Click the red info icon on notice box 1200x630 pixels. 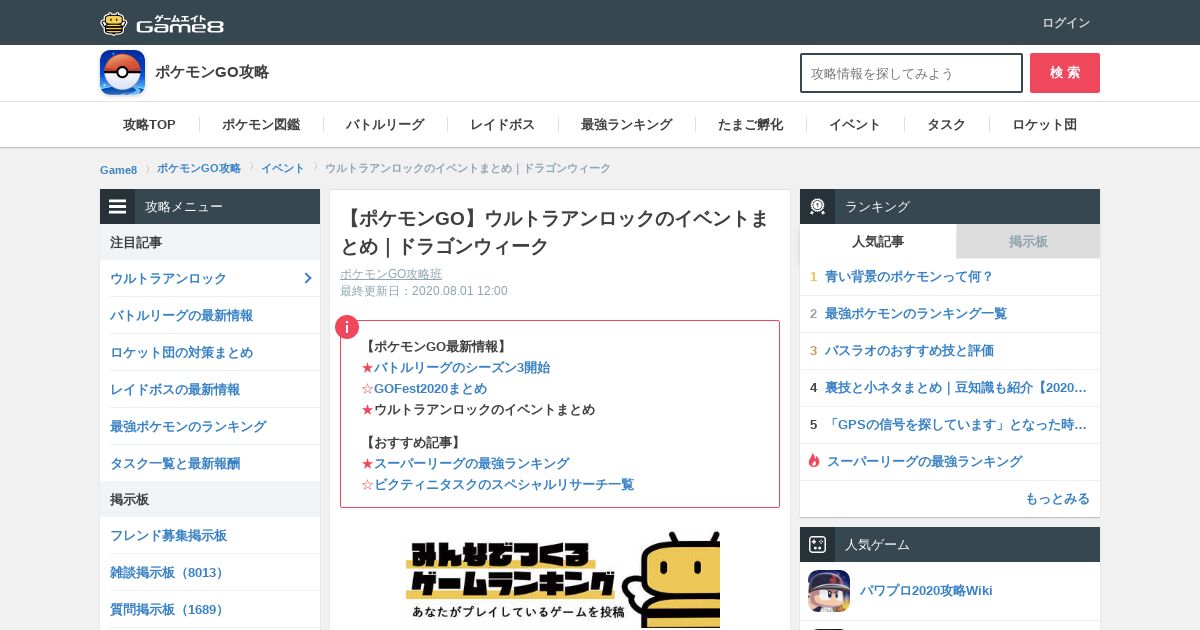tap(346, 327)
